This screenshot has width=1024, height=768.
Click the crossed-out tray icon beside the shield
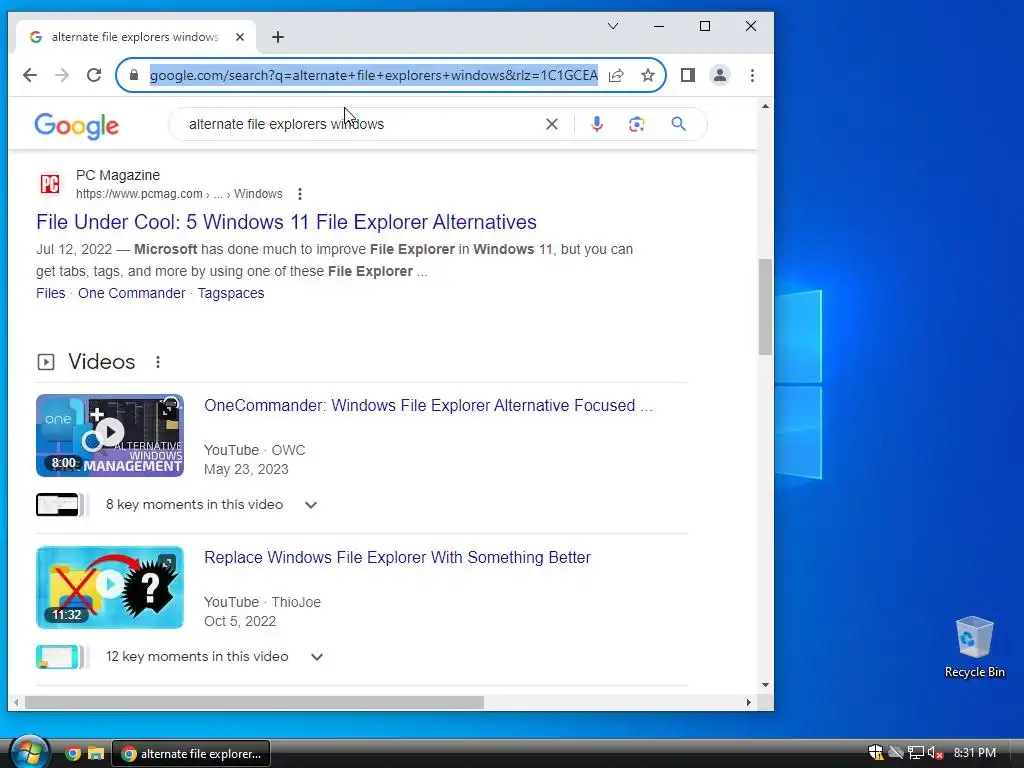click(896, 753)
